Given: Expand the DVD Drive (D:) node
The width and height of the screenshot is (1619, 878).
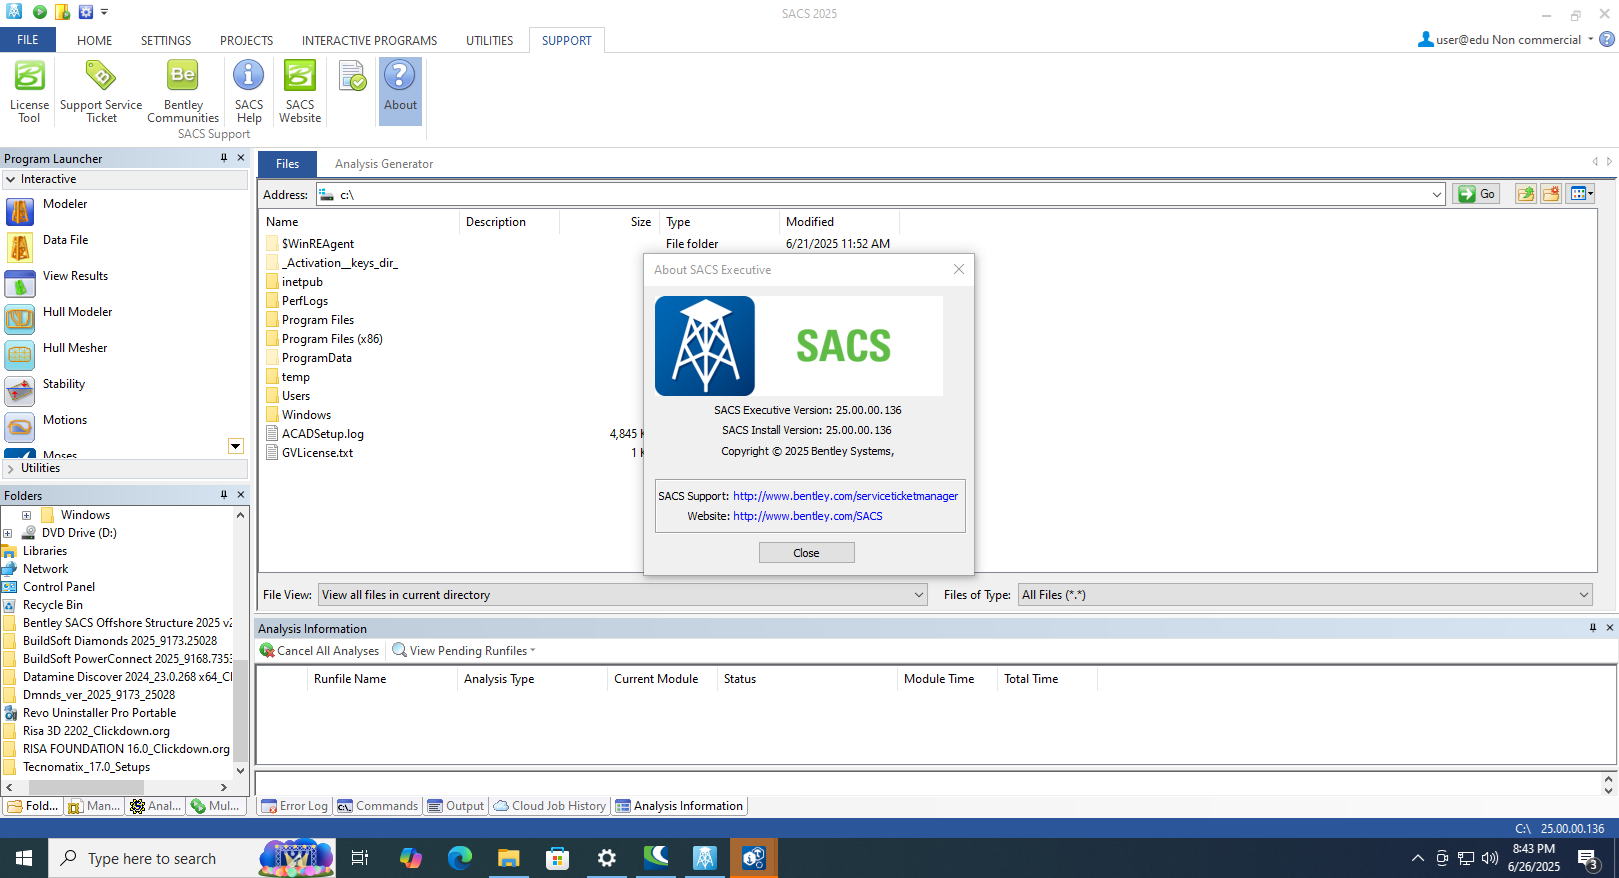Looking at the screenshot, I should (x=8, y=533).
